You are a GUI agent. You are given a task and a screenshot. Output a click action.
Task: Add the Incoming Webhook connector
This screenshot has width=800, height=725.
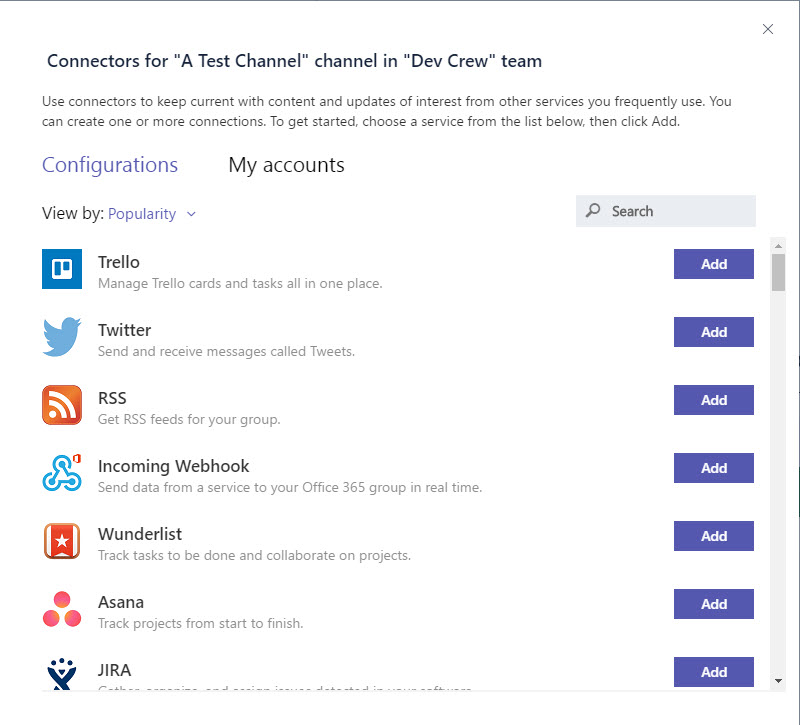713,468
